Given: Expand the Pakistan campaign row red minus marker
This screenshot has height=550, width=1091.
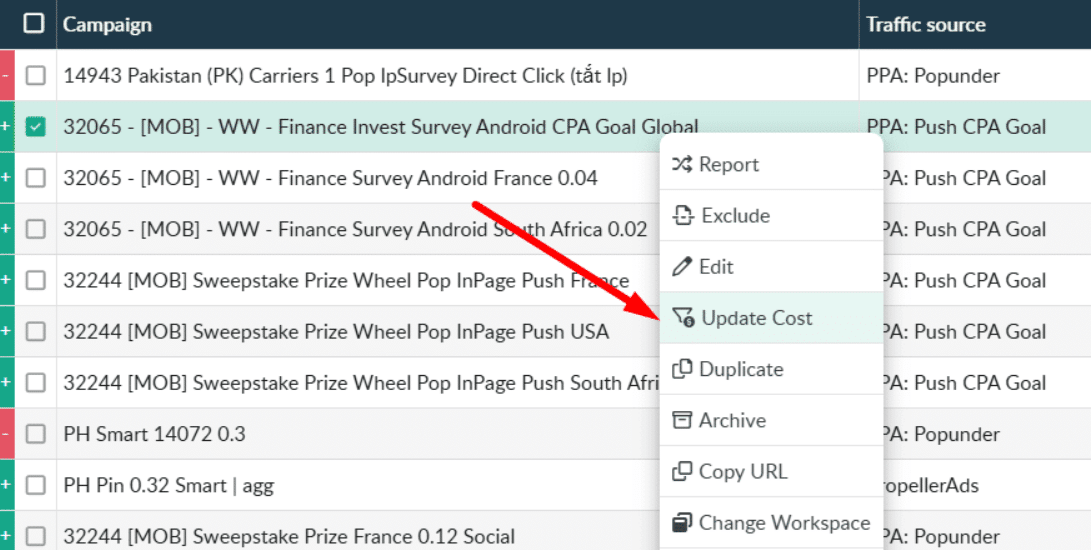Looking at the screenshot, I should (x=6, y=76).
